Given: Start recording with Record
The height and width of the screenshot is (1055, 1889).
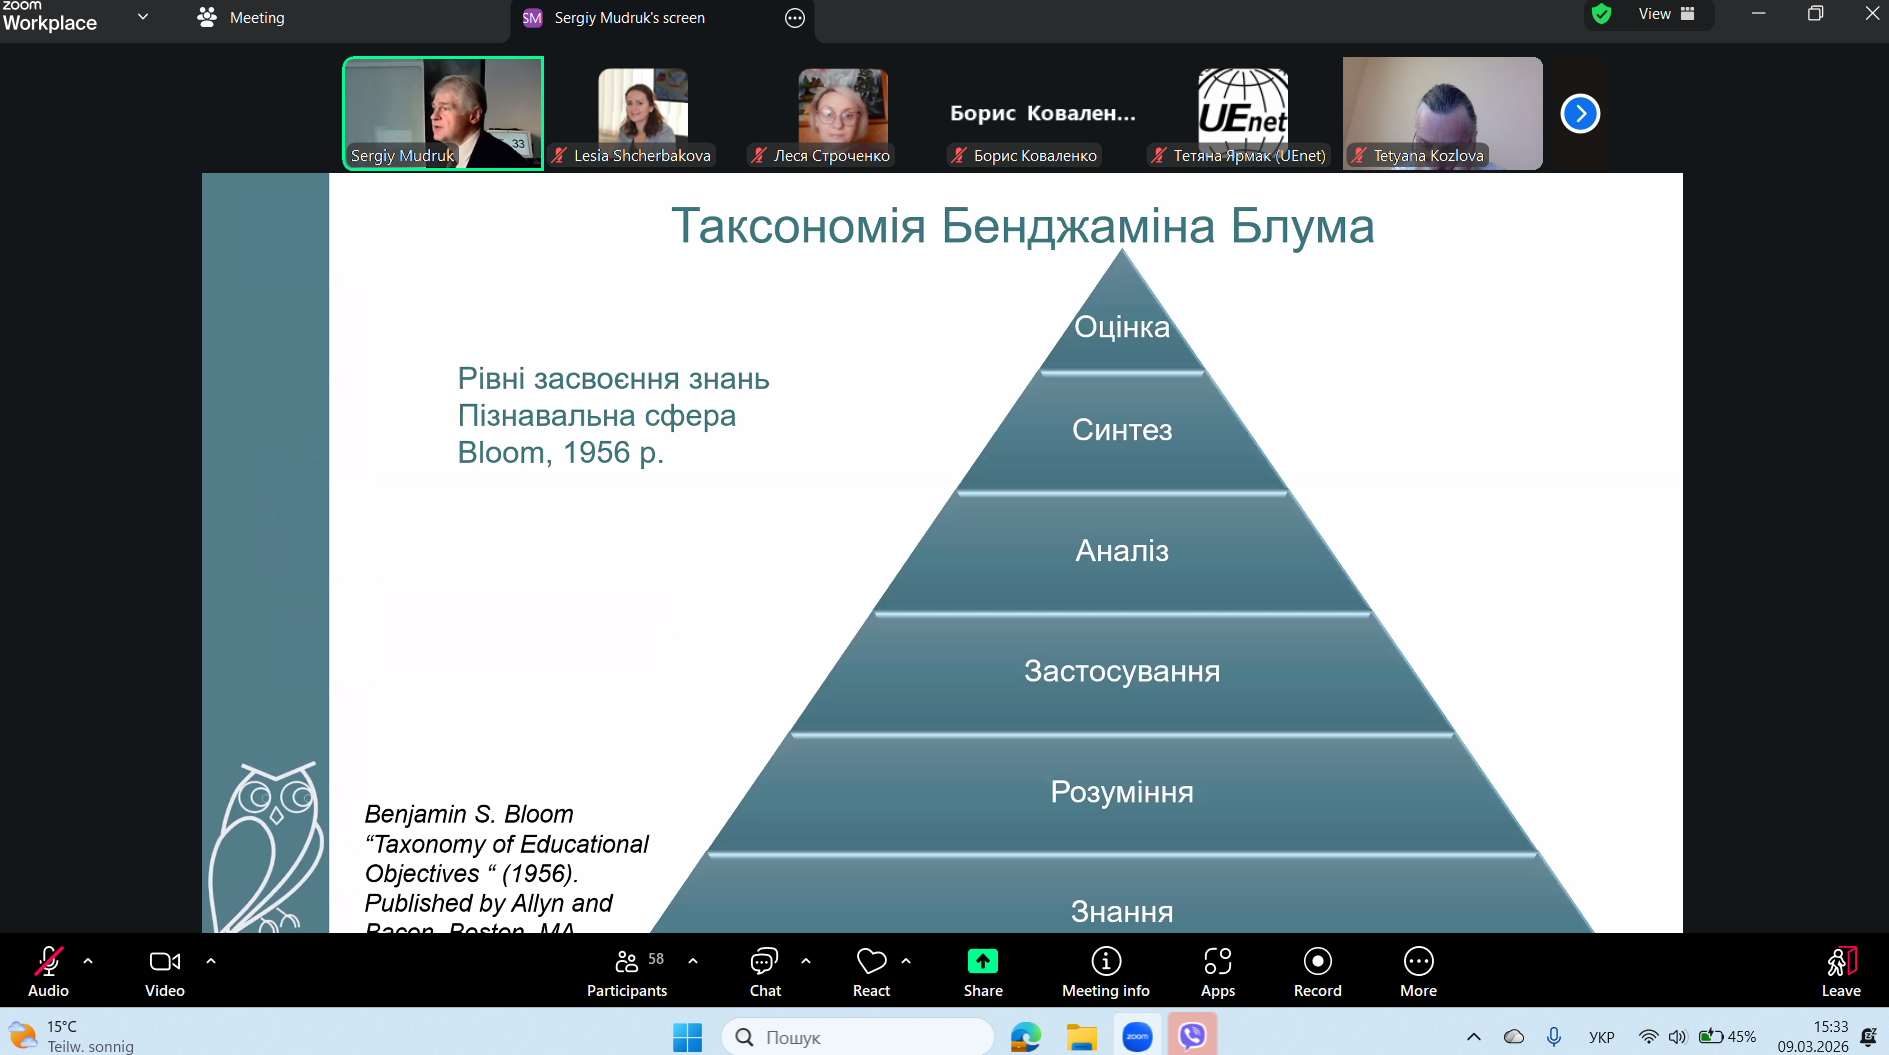Looking at the screenshot, I should tap(1318, 972).
